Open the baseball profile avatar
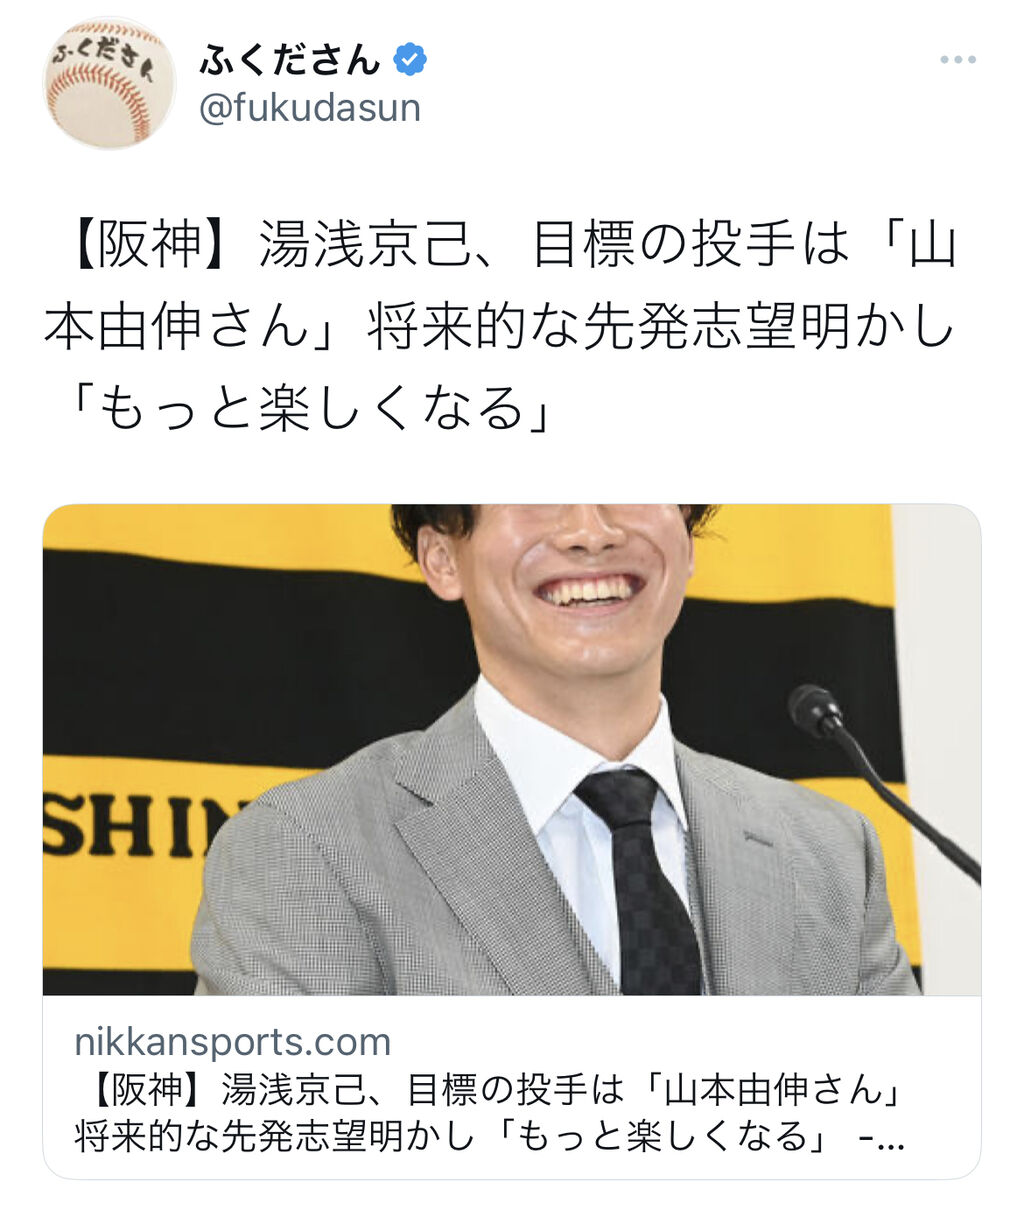 [x=109, y=83]
